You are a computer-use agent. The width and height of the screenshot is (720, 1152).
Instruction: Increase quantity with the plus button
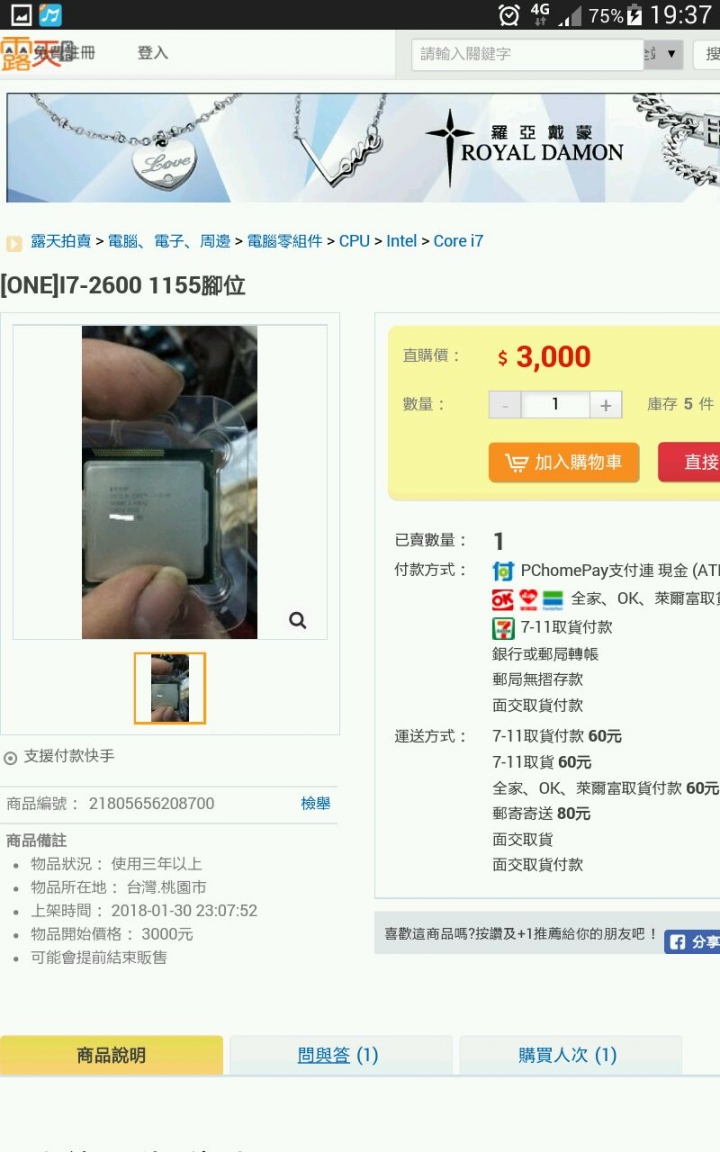605,405
